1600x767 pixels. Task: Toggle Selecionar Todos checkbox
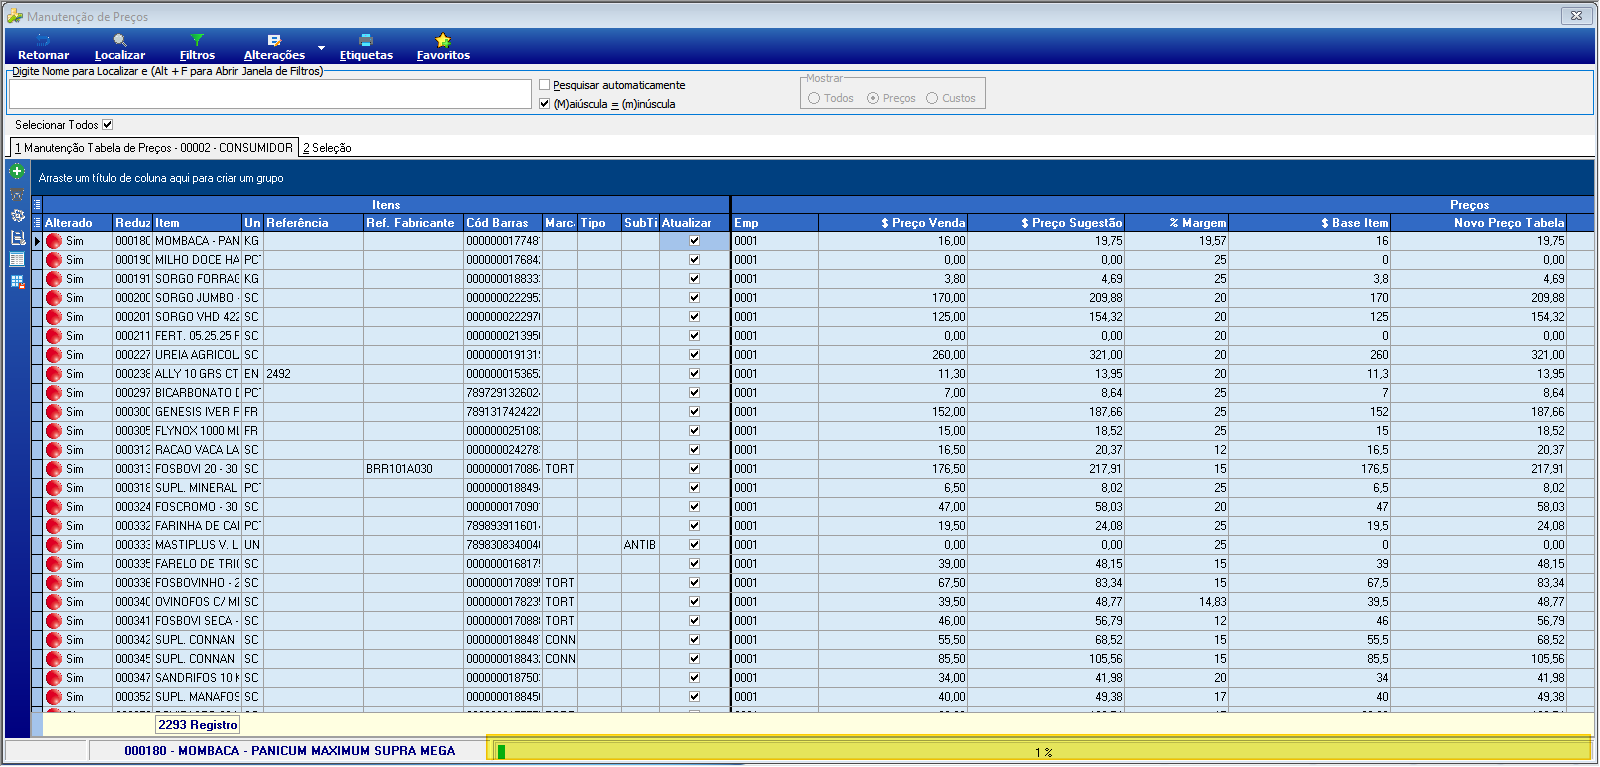[108, 125]
